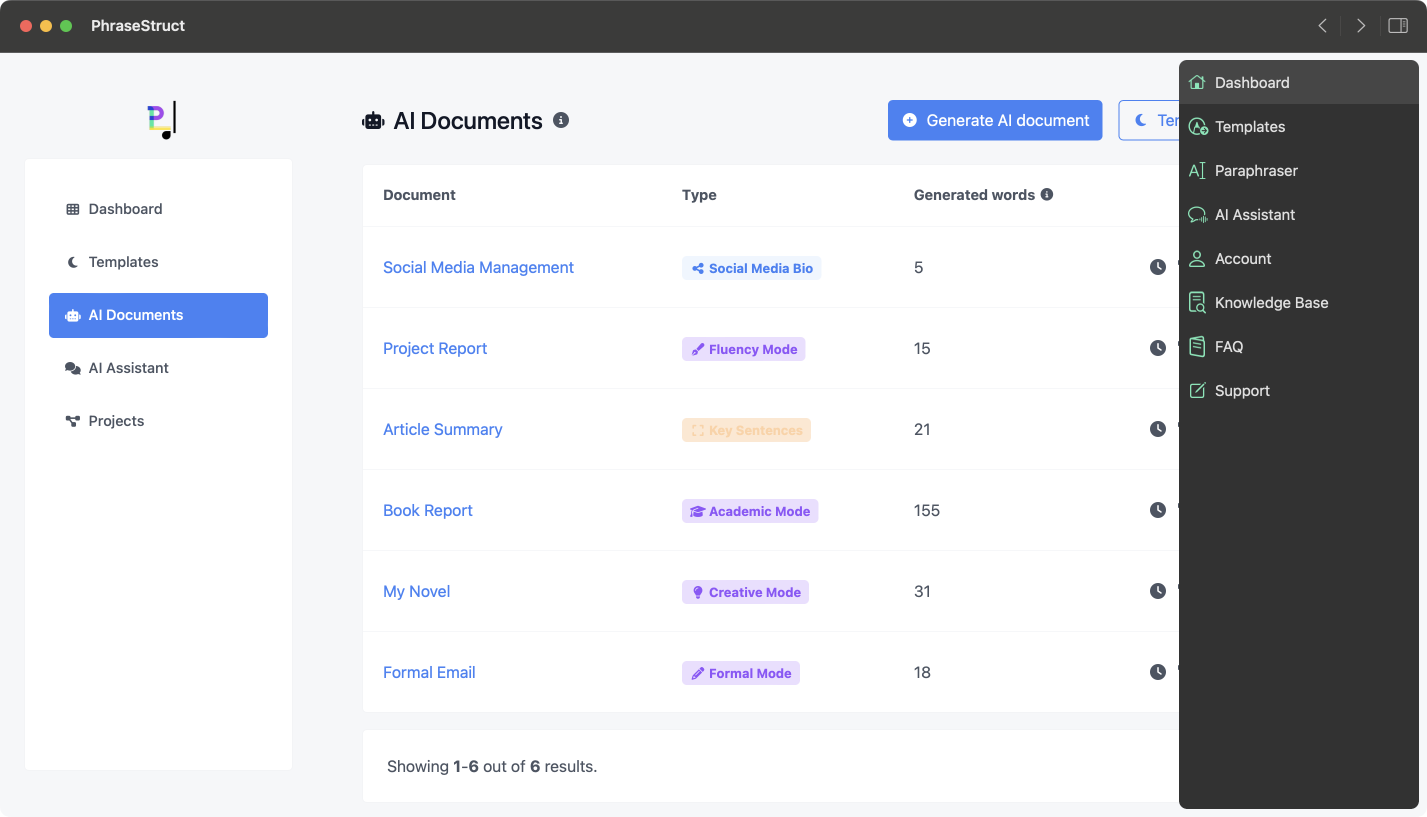
Task: Open the My Novel document link
Action: click(x=416, y=591)
